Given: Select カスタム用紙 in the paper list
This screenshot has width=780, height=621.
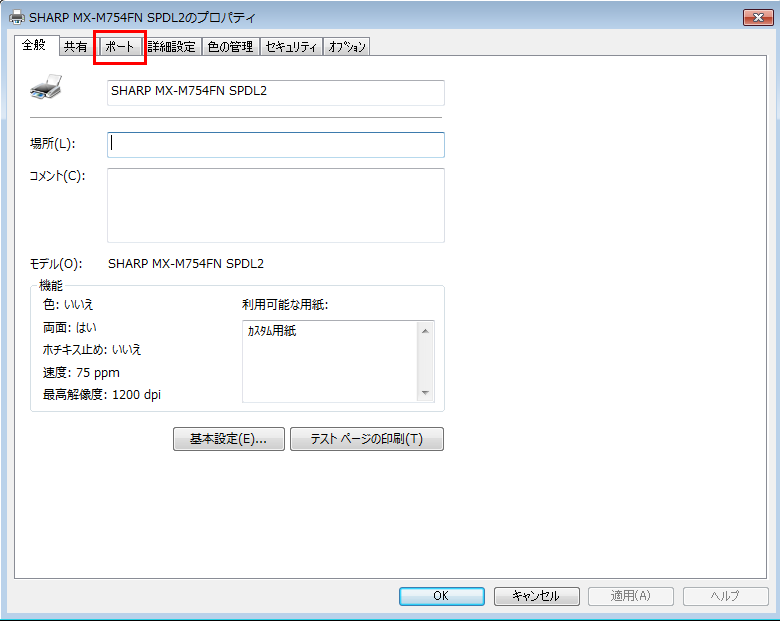Looking at the screenshot, I should 272,331.
